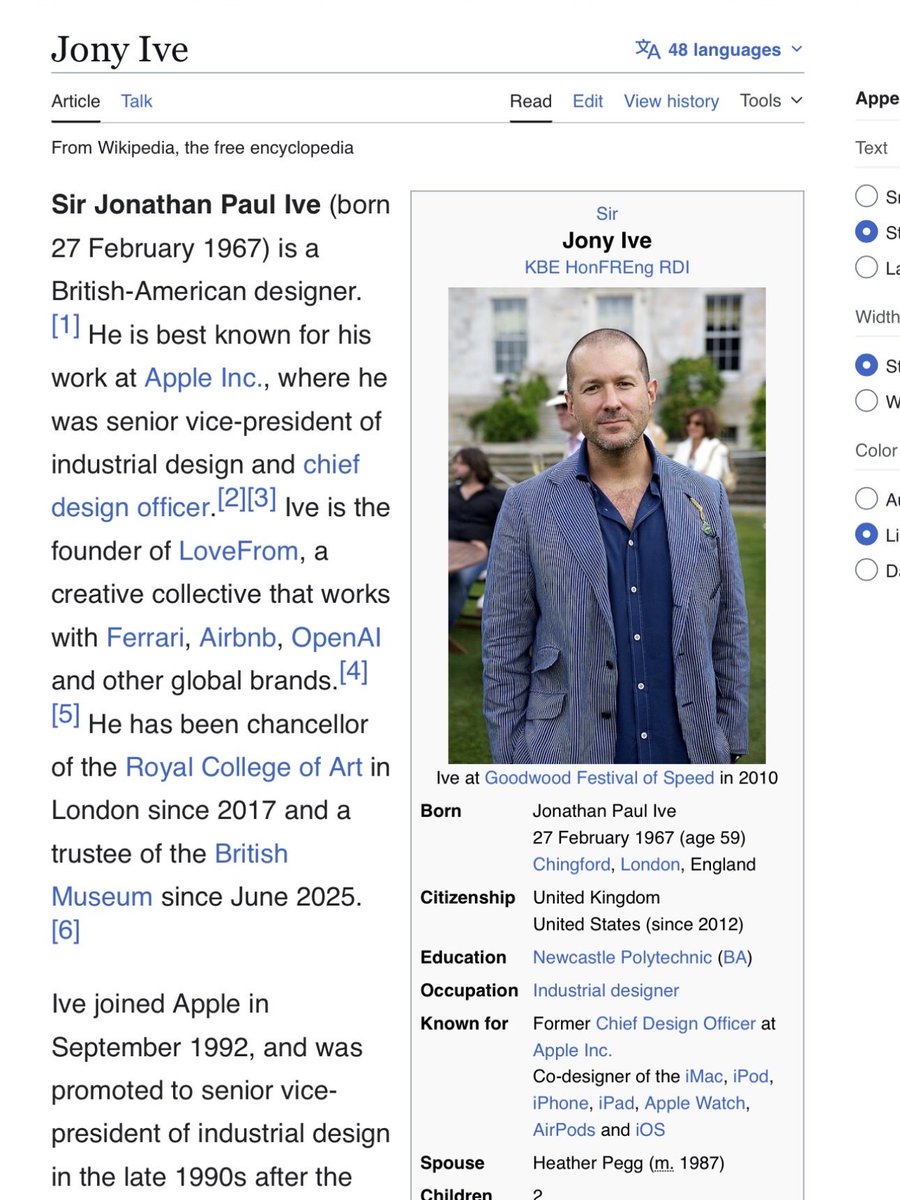Select the second Width radio button
Screen dimensions: 900x1200
(x=867, y=401)
